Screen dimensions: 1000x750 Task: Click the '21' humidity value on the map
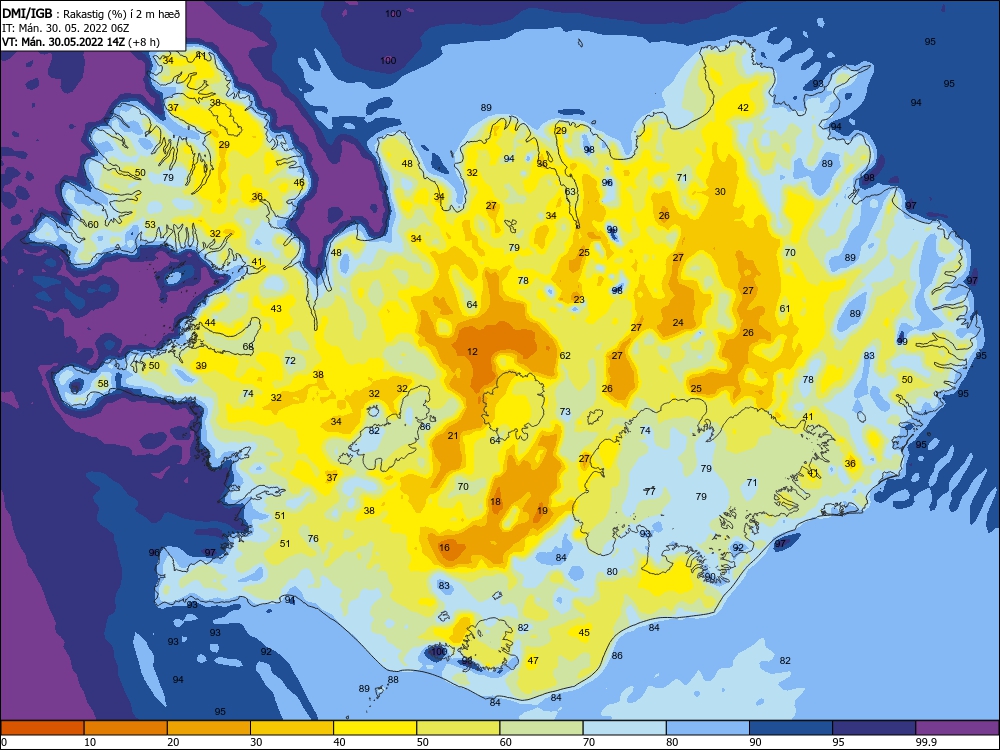[453, 436]
